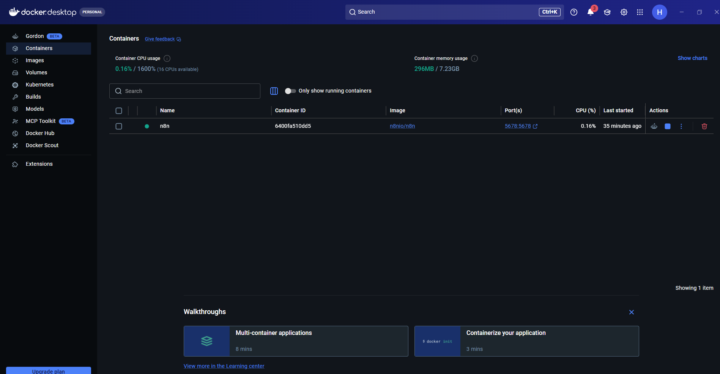Check the n8n container checkbox
The image size is (720, 374).
pos(118,126)
